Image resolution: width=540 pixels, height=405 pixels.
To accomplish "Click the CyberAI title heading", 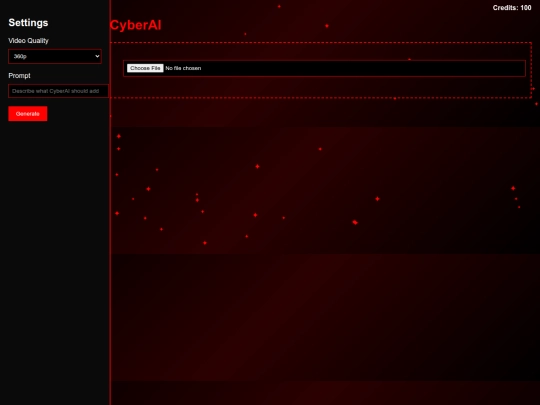I will (x=135, y=25).
